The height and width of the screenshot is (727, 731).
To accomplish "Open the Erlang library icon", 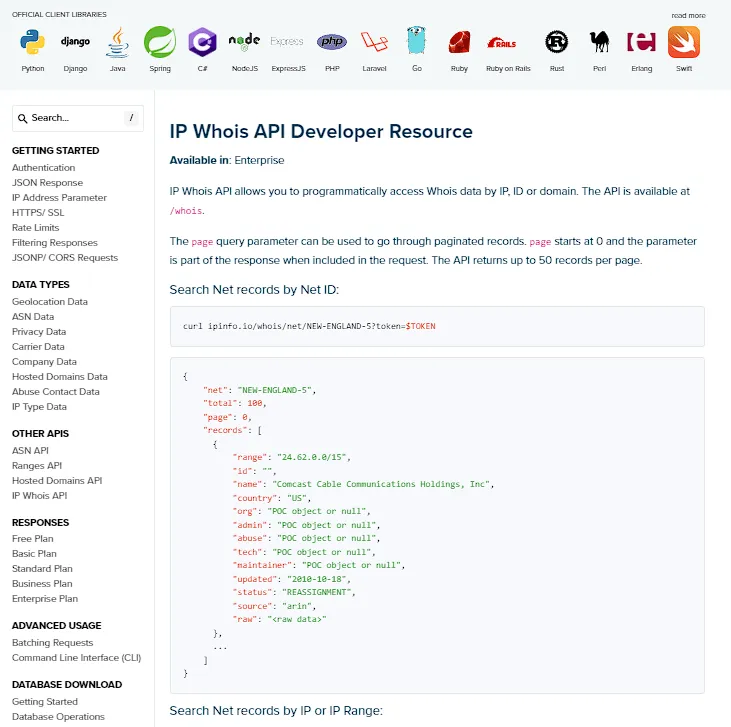I will pos(641,42).
